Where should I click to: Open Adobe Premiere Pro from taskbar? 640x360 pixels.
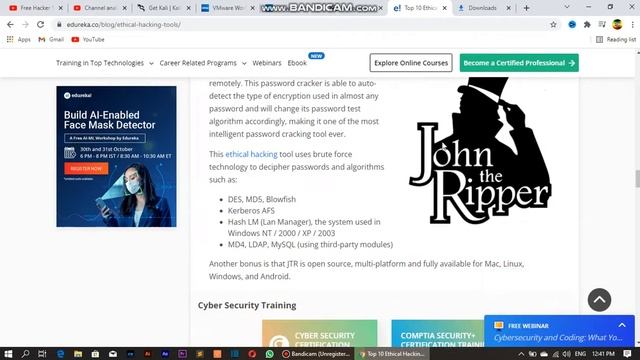[x=182, y=354]
